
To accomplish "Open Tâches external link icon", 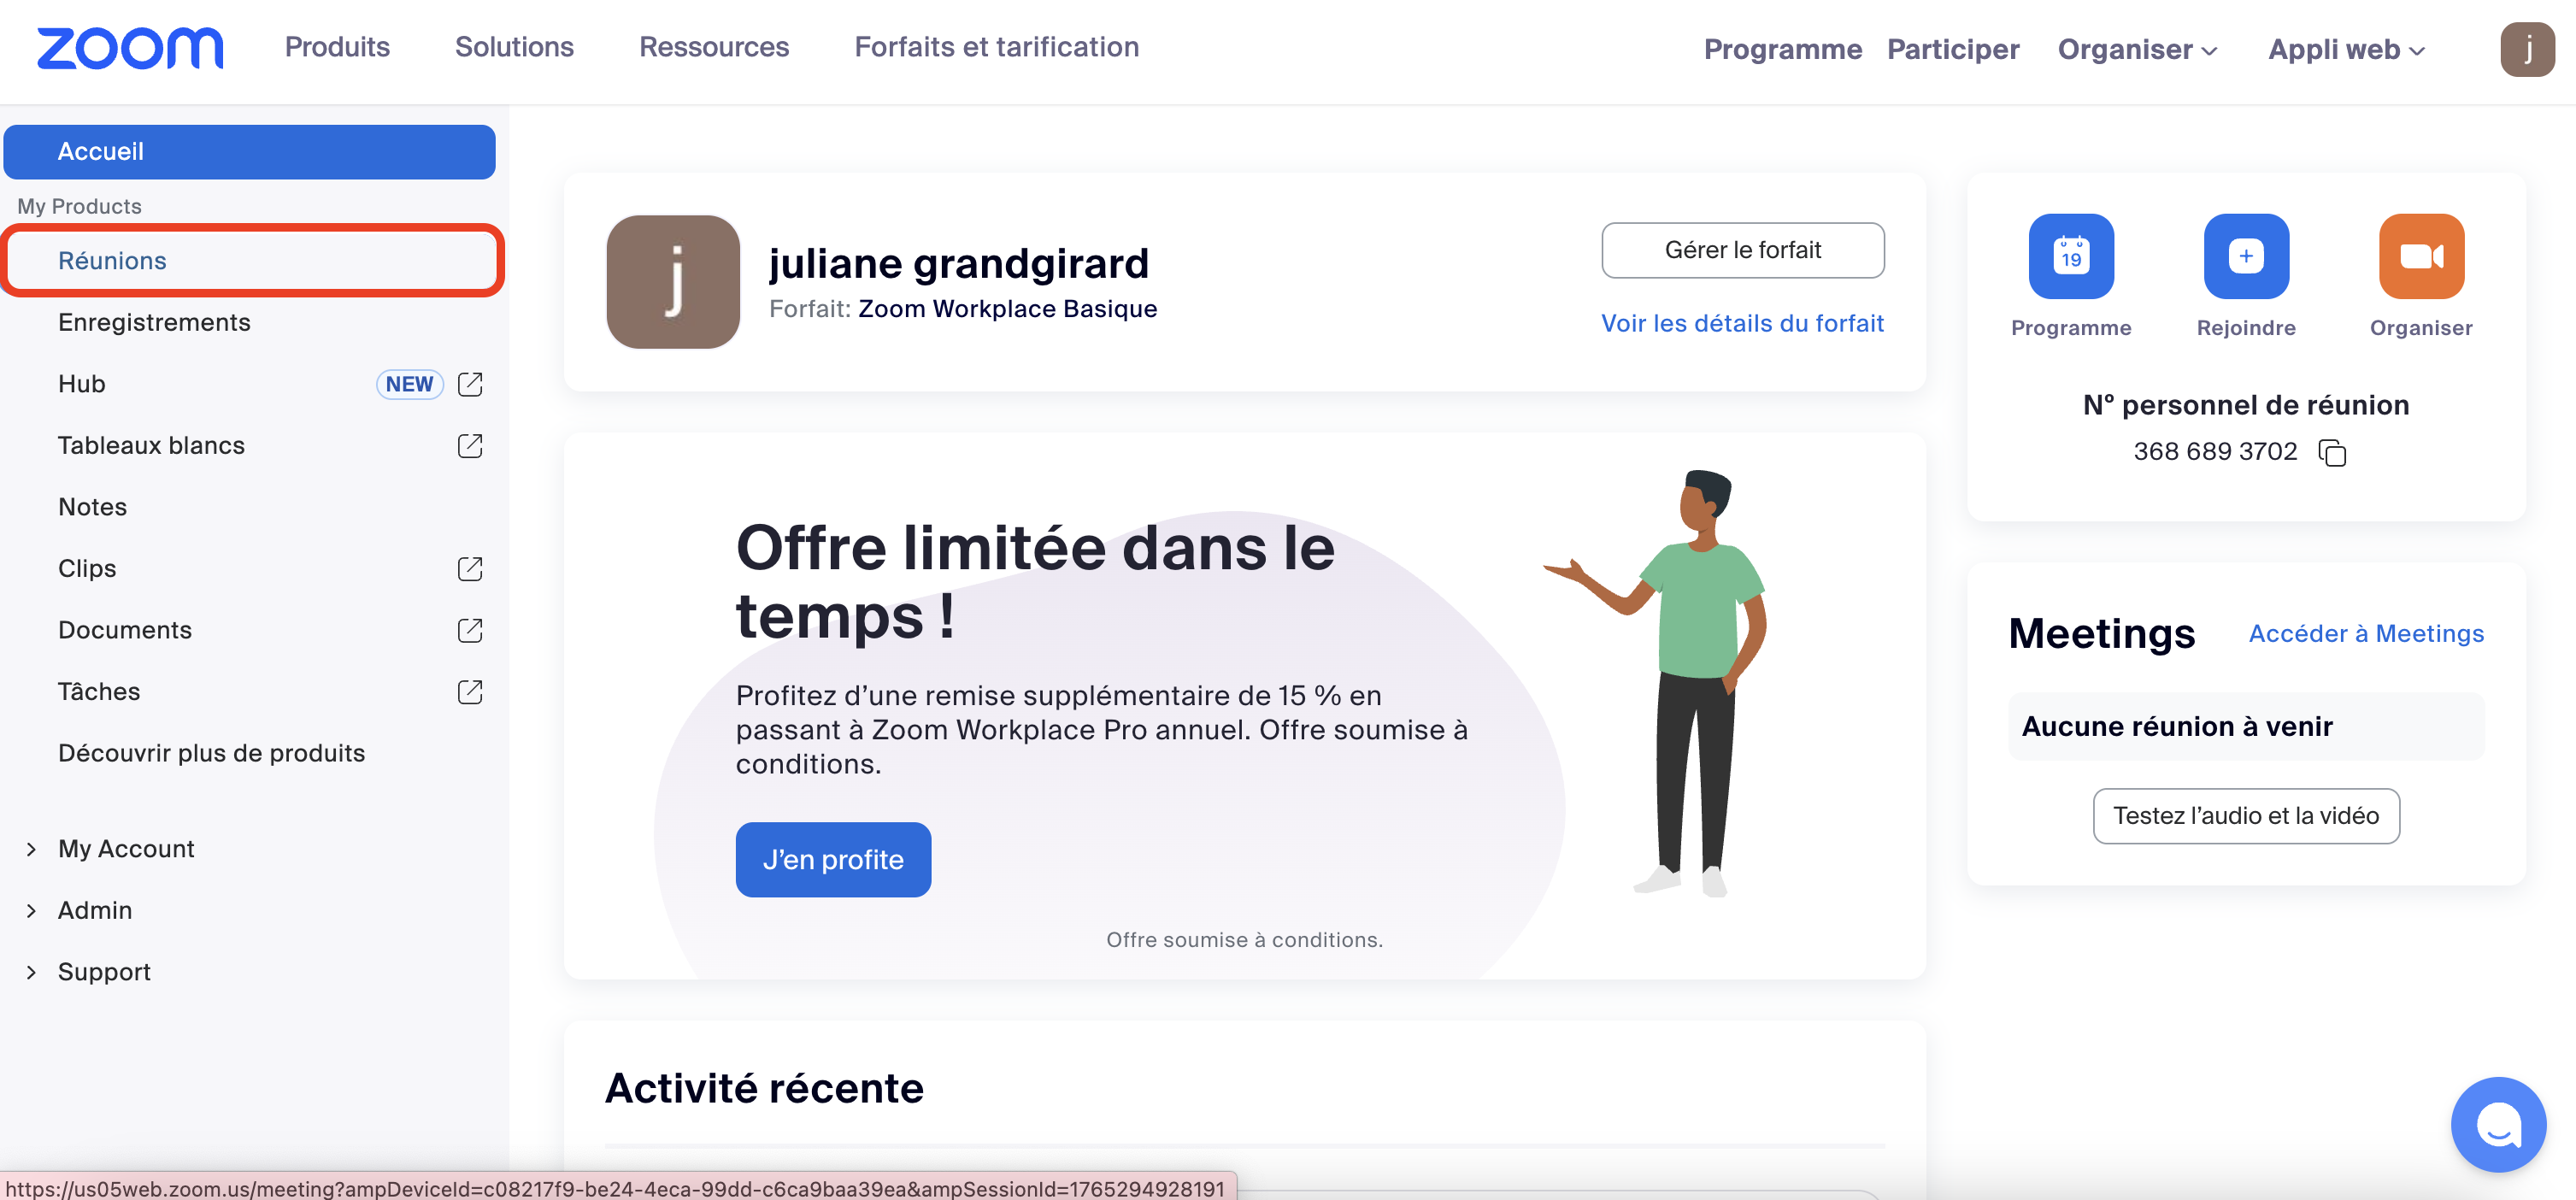I will [469, 691].
